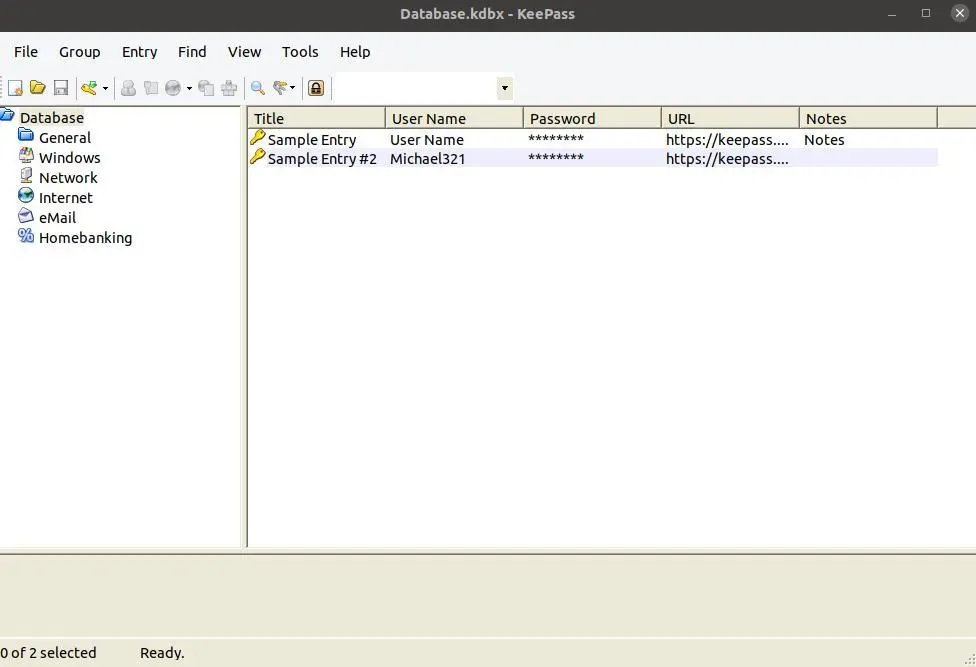The image size is (976, 667).
Task: Open the File menu
Action: (x=26, y=52)
